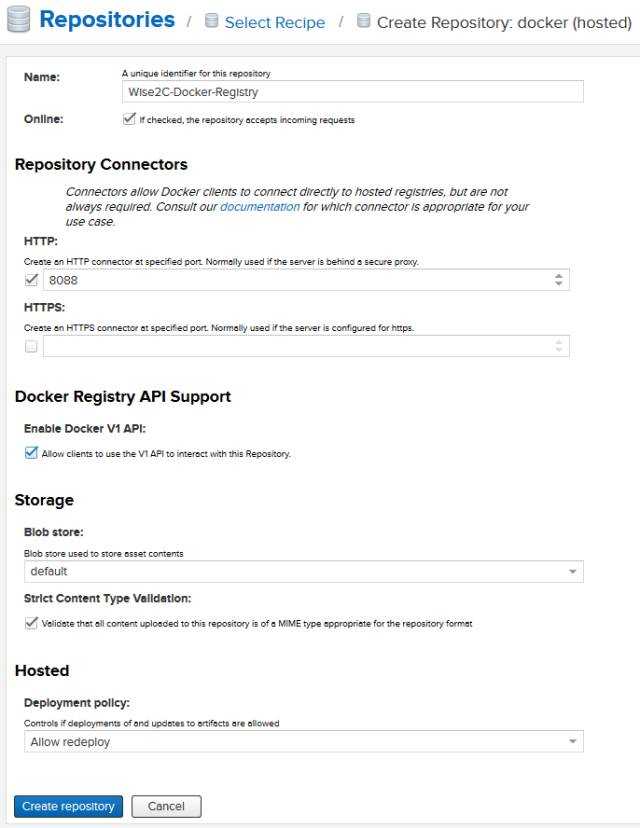The height and width of the screenshot is (828, 640).
Task: Go to Select Recipe breadcrumb
Action: [274, 22]
